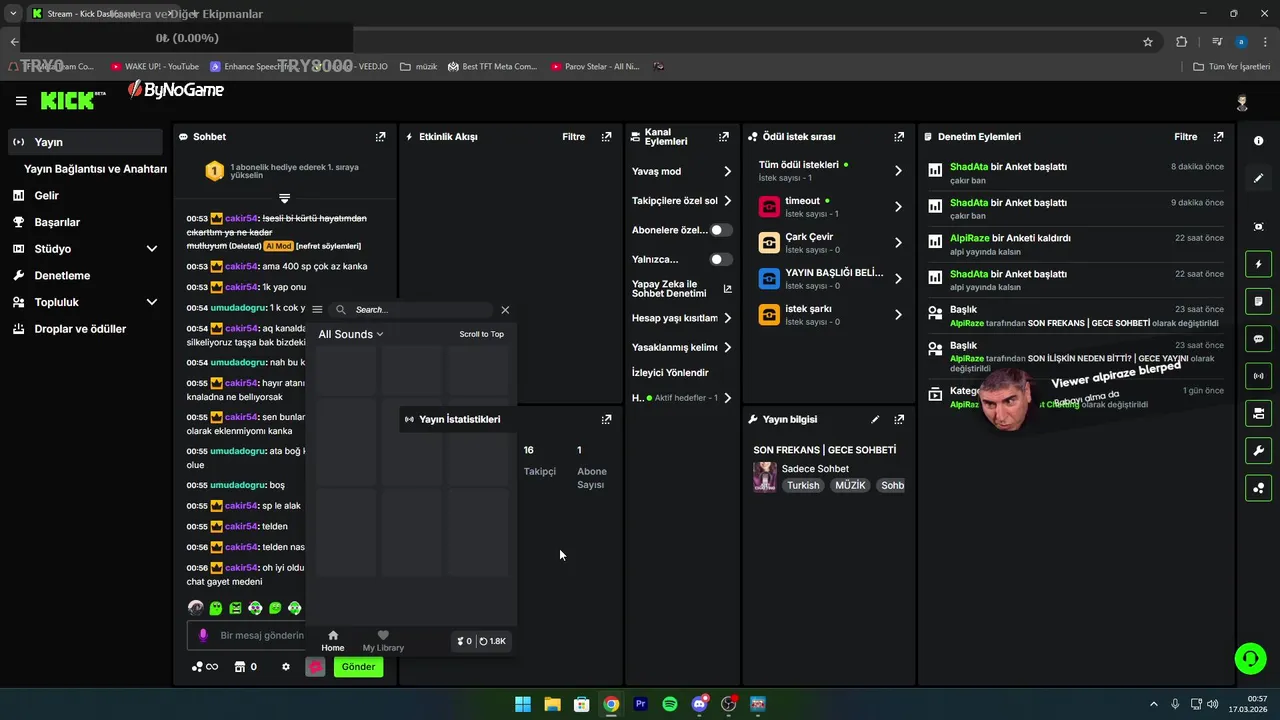Expand the Stüdyo sidebar section

[152, 249]
